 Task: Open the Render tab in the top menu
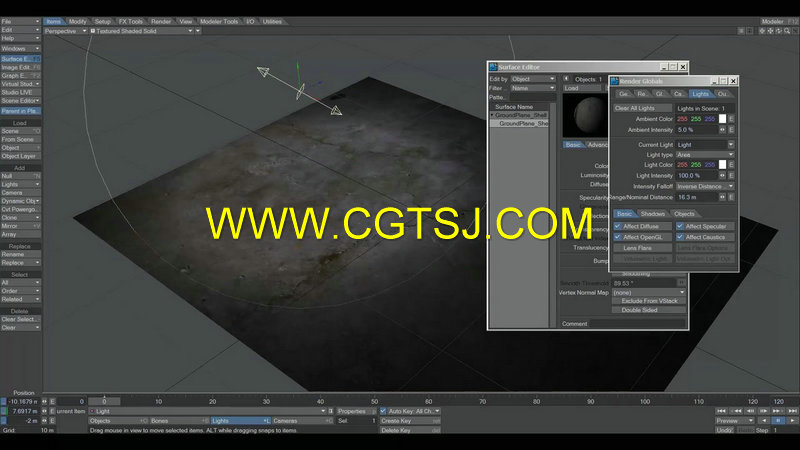pos(161,21)
